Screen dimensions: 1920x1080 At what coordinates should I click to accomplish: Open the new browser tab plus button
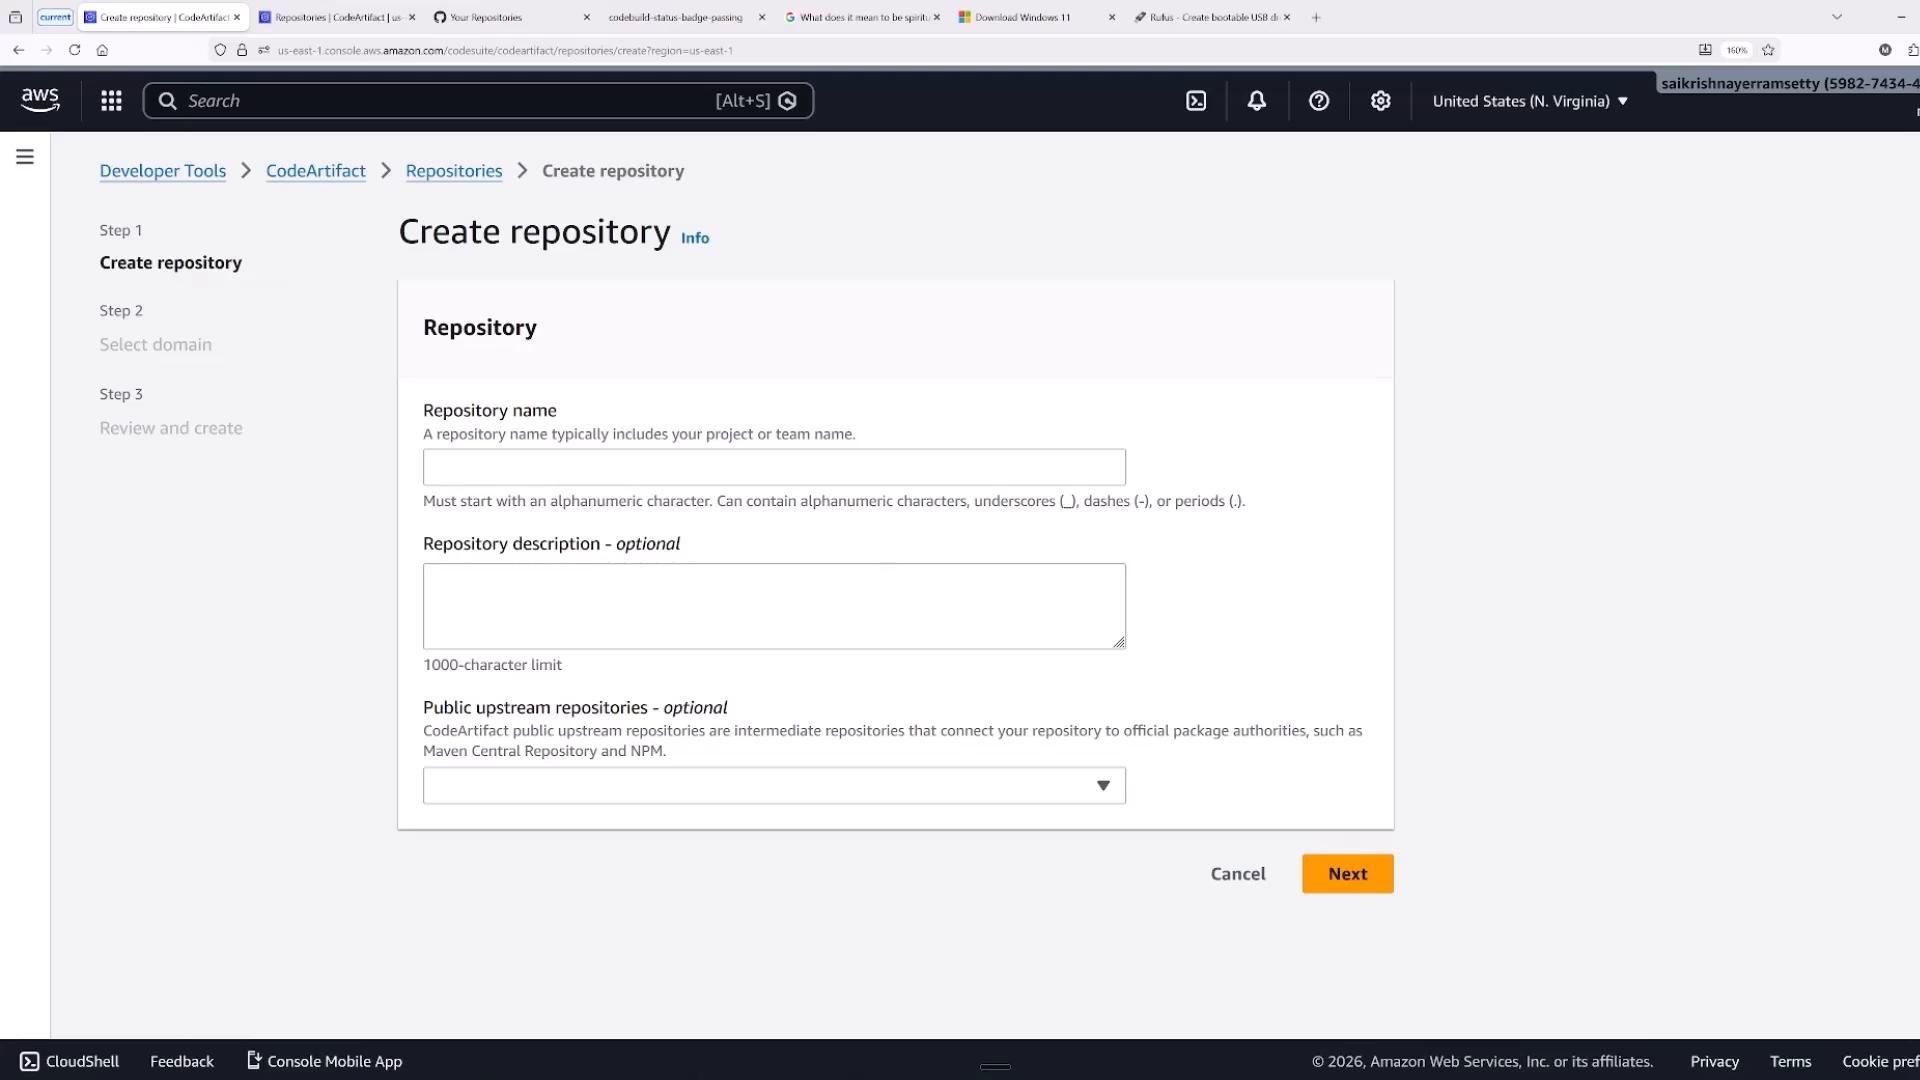1316,17
